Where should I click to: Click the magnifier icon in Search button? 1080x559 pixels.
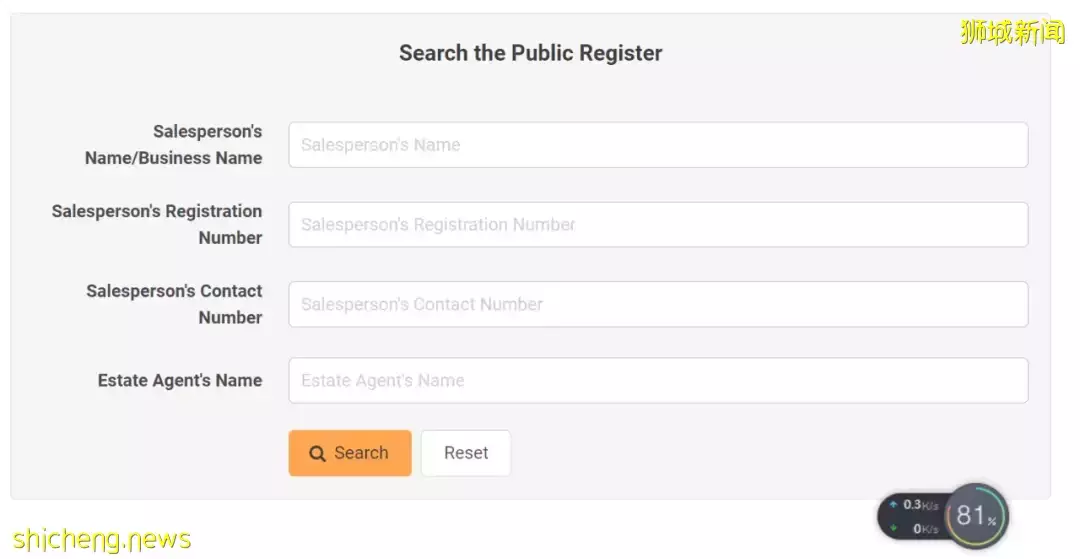point(318,454)
